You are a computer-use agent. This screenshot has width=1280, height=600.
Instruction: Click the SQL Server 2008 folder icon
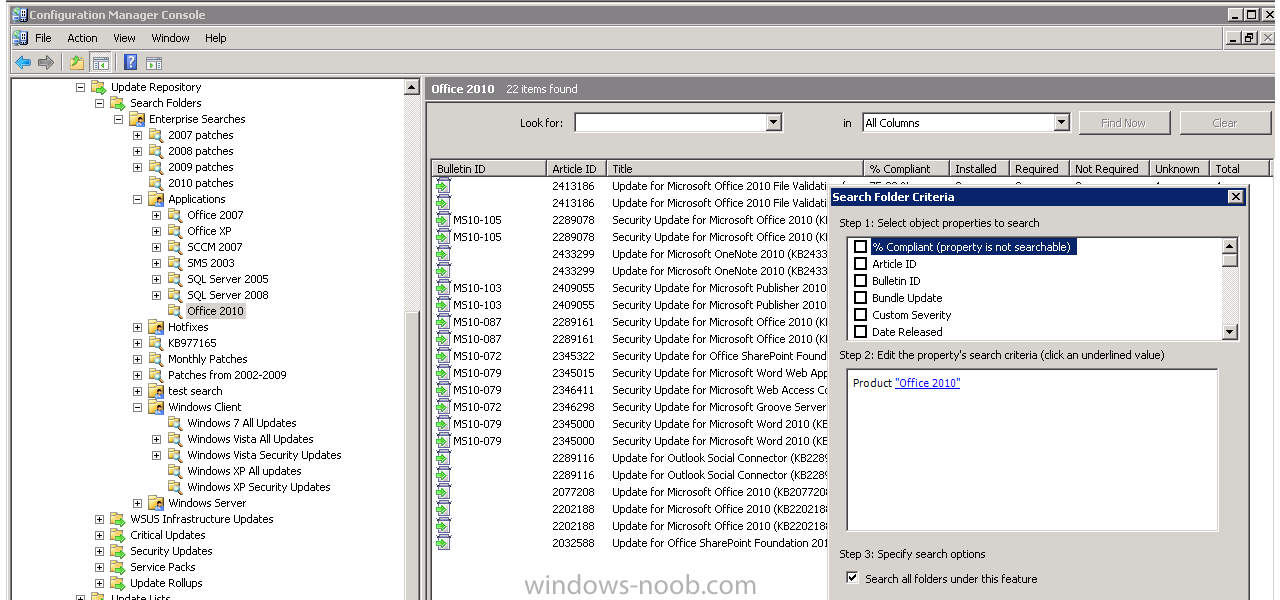click(x=175, y=295)
